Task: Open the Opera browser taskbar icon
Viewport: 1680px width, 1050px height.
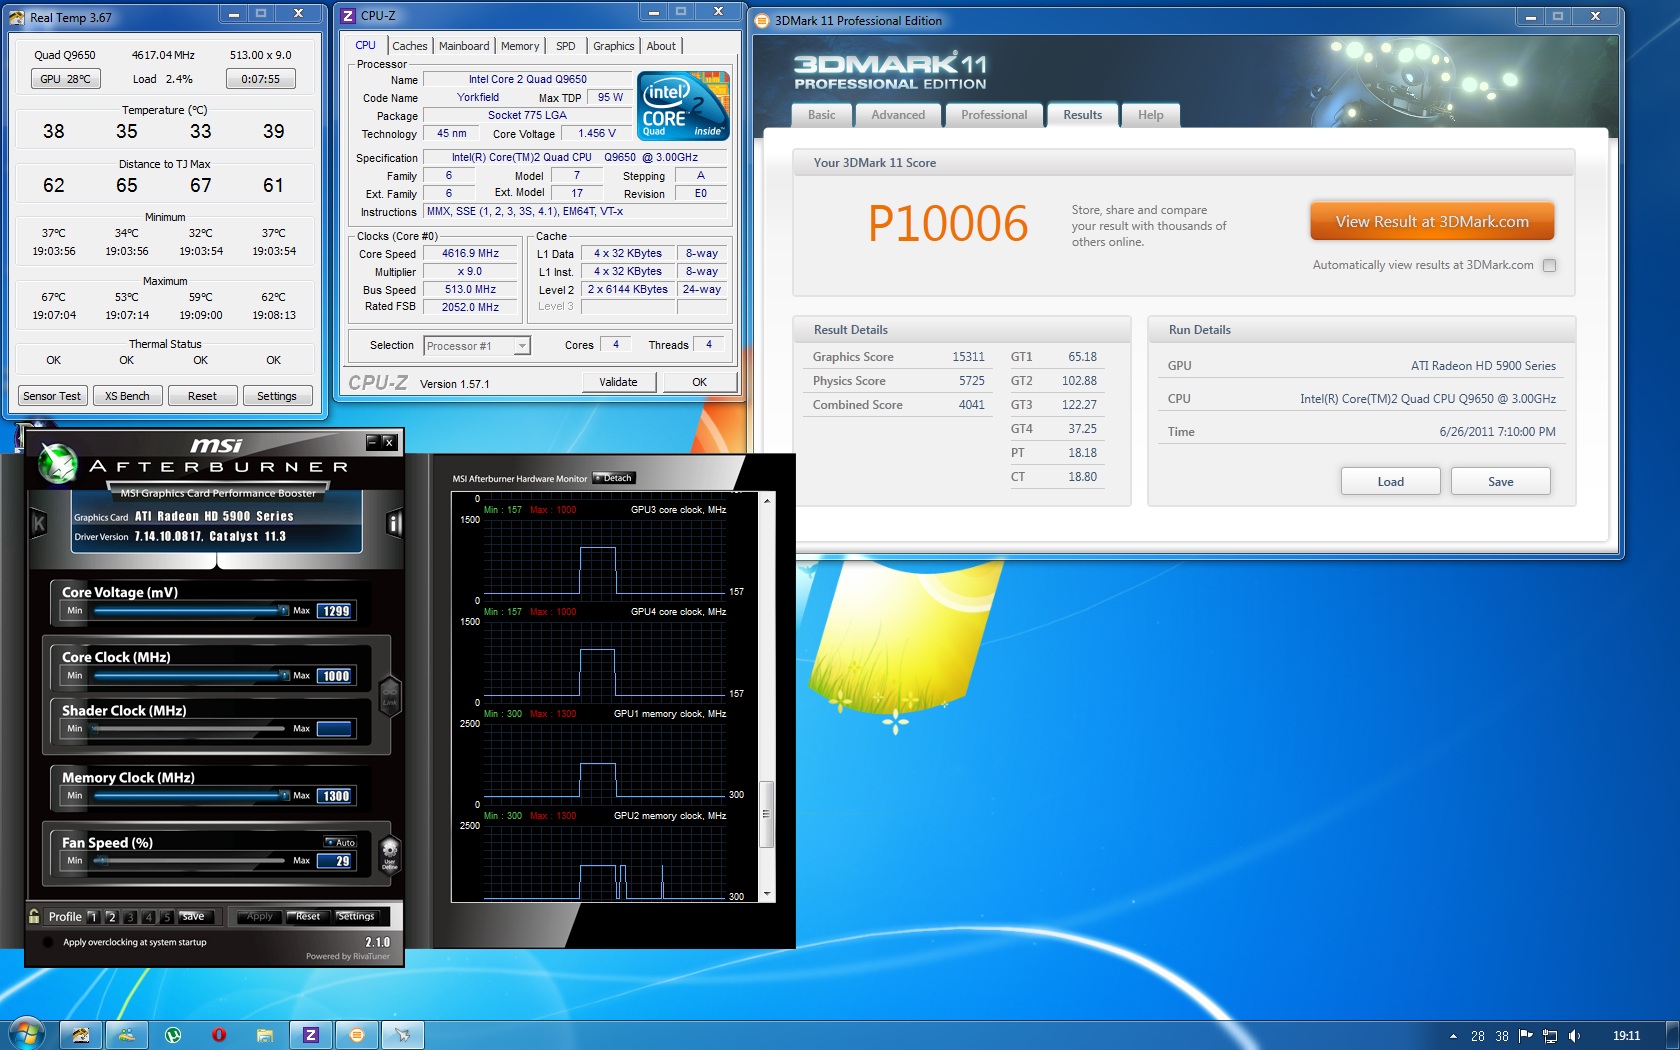Action: 219,1035
